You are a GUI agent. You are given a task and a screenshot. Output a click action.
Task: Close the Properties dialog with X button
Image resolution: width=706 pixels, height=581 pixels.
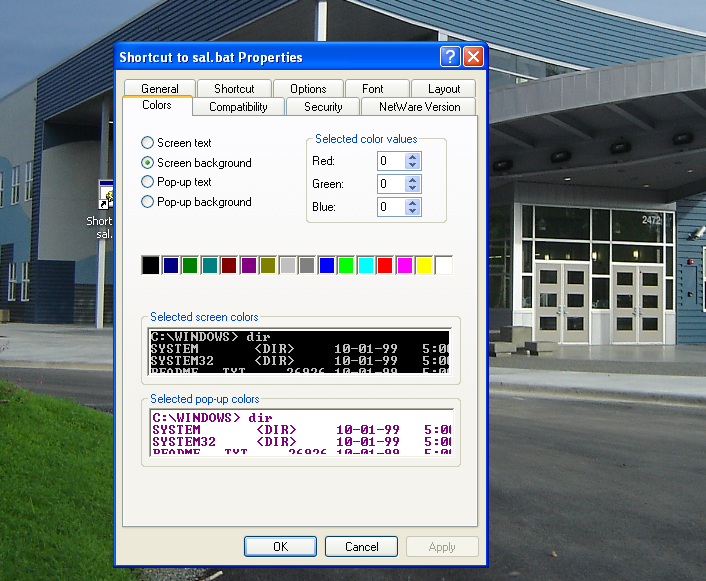(x=473, y=57)
